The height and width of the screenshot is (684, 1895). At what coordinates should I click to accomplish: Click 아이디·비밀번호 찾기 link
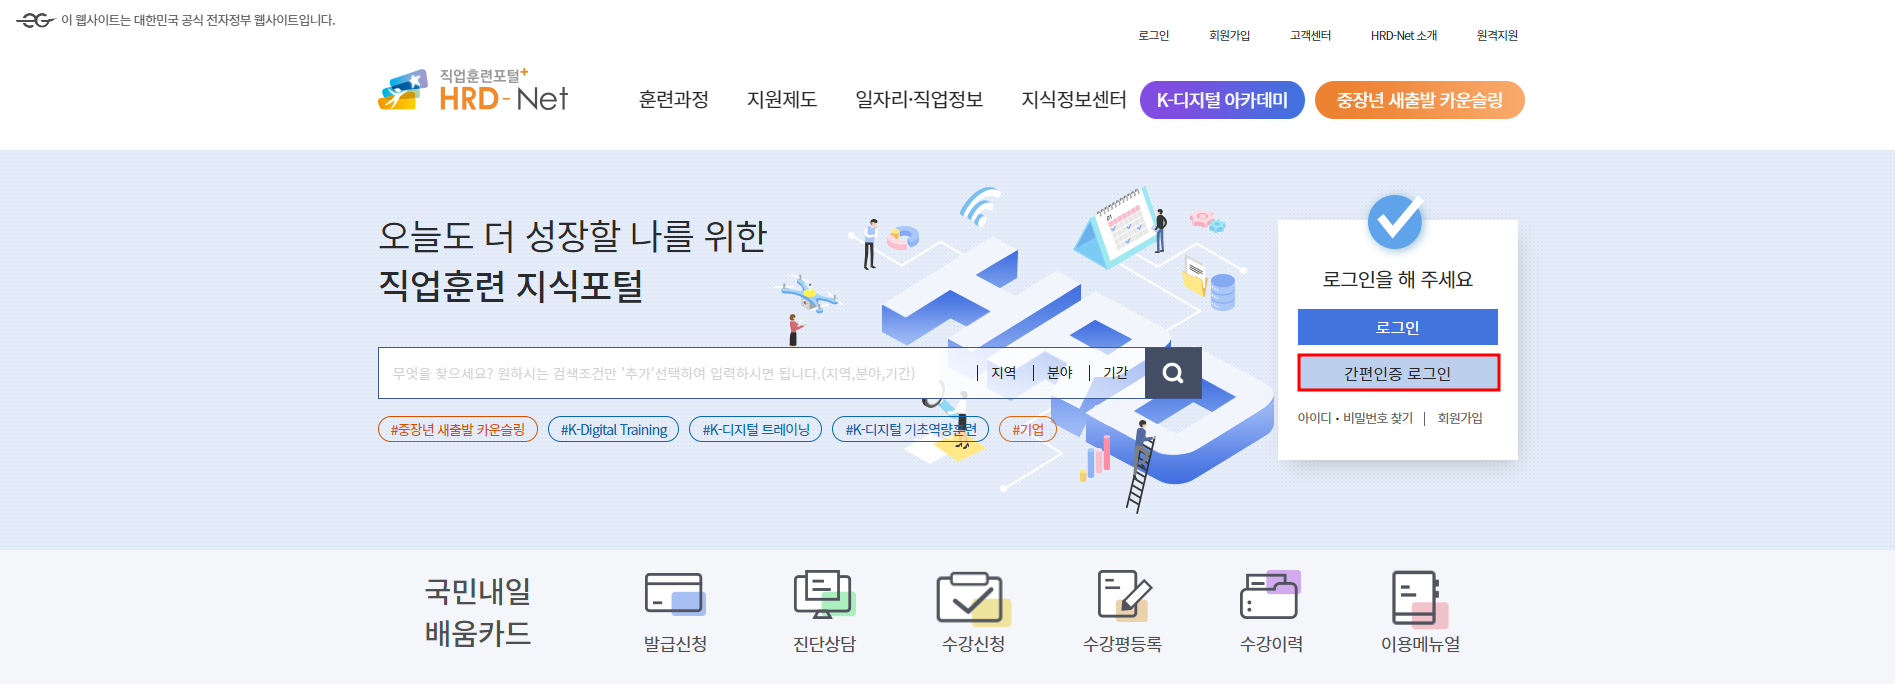pyautogui.click(x=1355, y=418)
